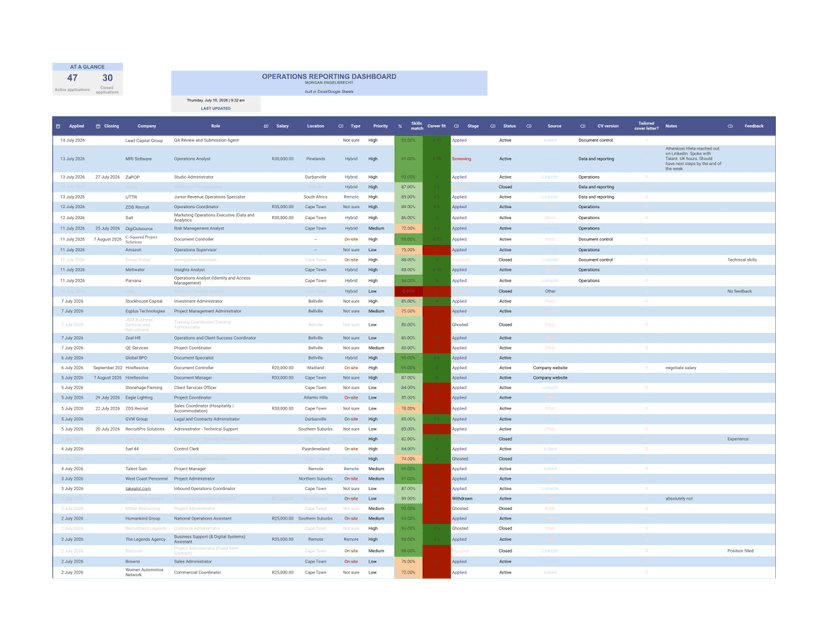Select the Company column header
Image resolution: width=828 pixels, height=639 pixels.
coord(147,126)
